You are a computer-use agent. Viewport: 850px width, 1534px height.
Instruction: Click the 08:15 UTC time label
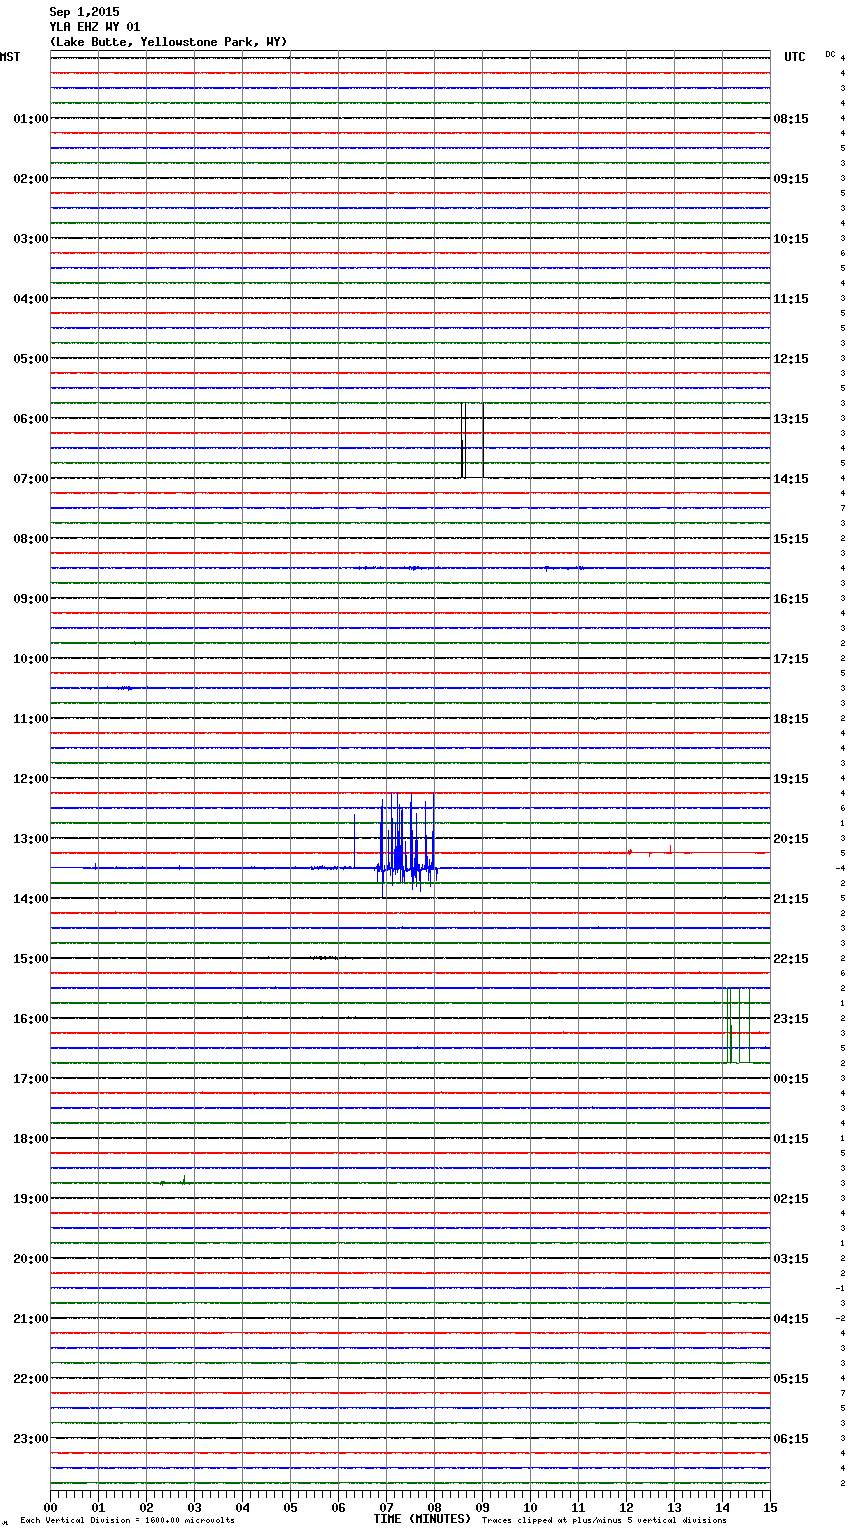coord(791,119)
